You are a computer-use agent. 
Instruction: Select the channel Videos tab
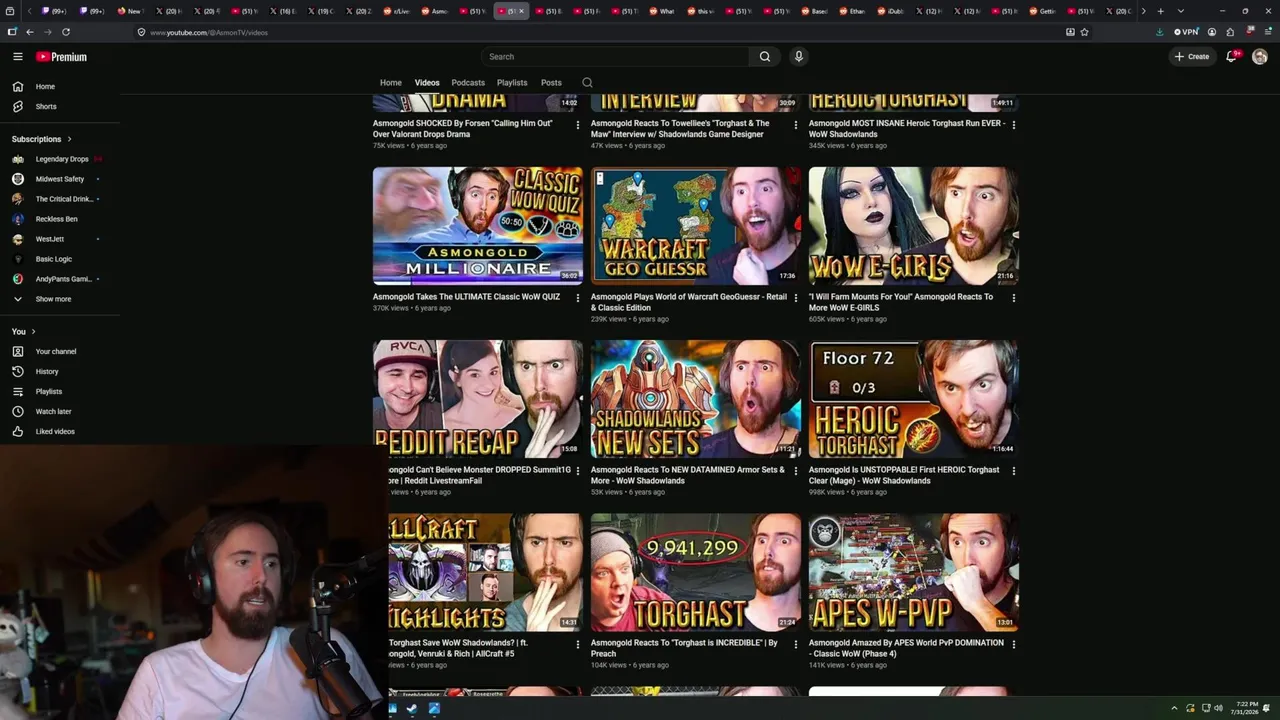(427, 83)
